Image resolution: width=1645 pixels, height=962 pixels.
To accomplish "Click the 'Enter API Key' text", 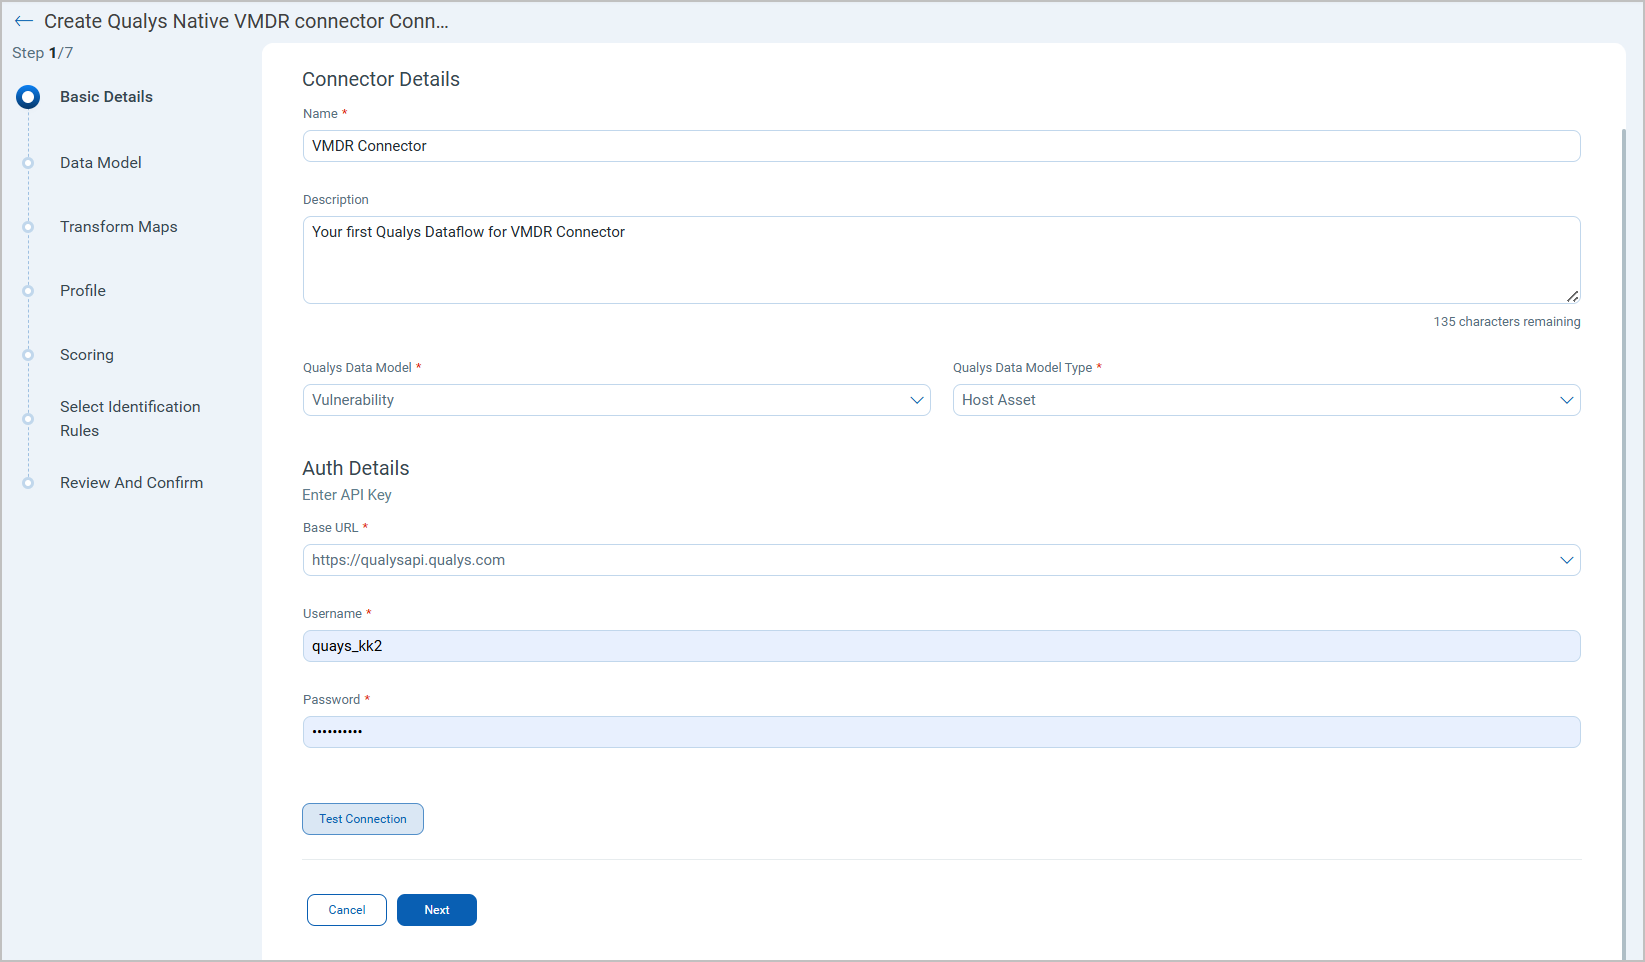I will point(347,495).
